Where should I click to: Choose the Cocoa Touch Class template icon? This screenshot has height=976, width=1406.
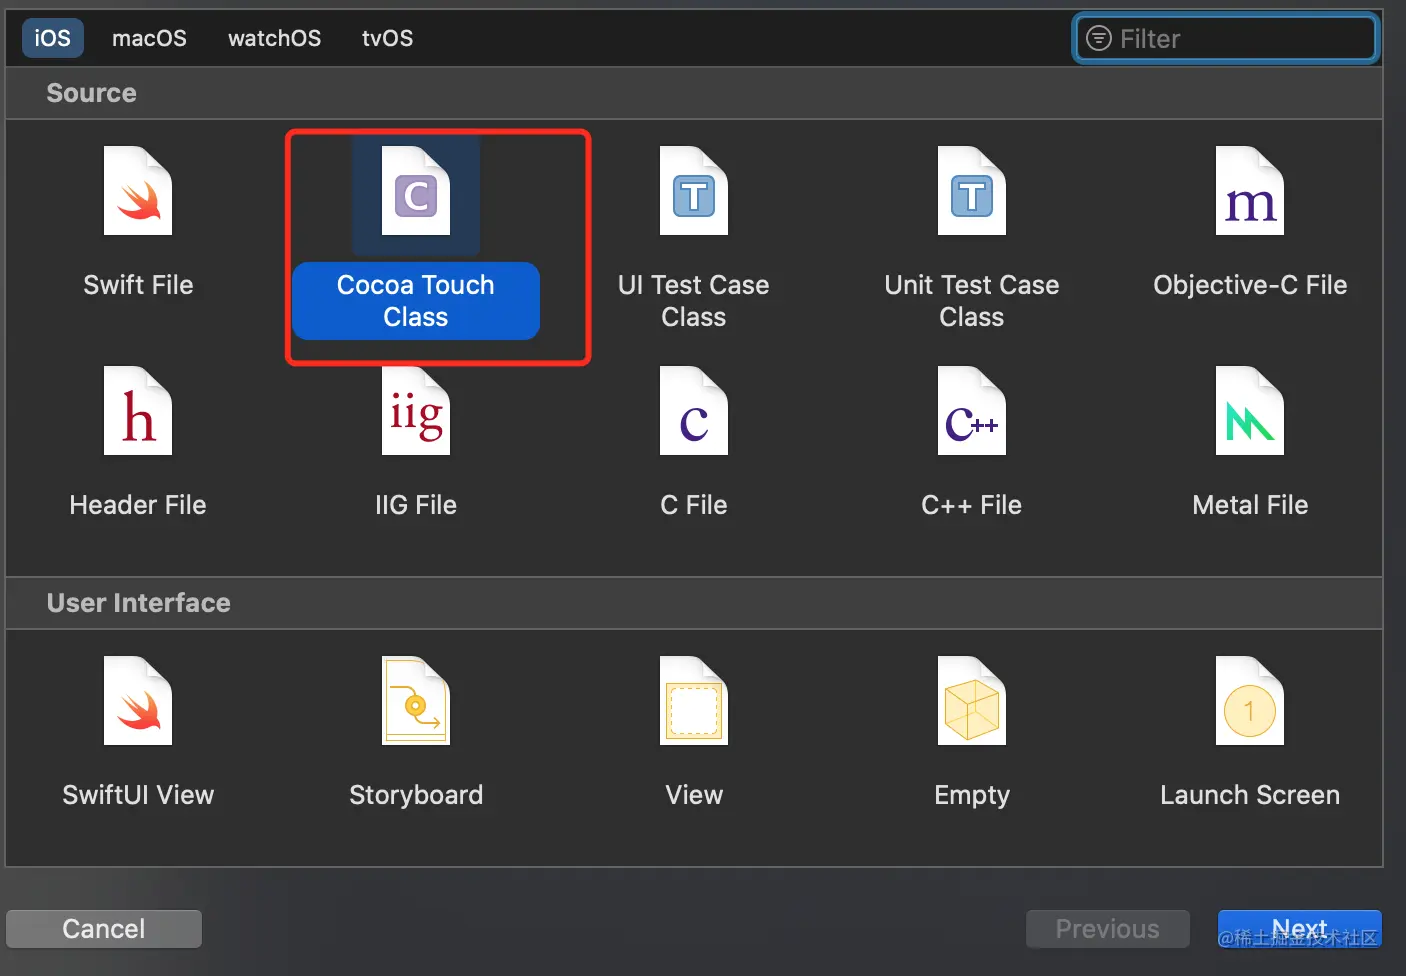tap(416, 191)
